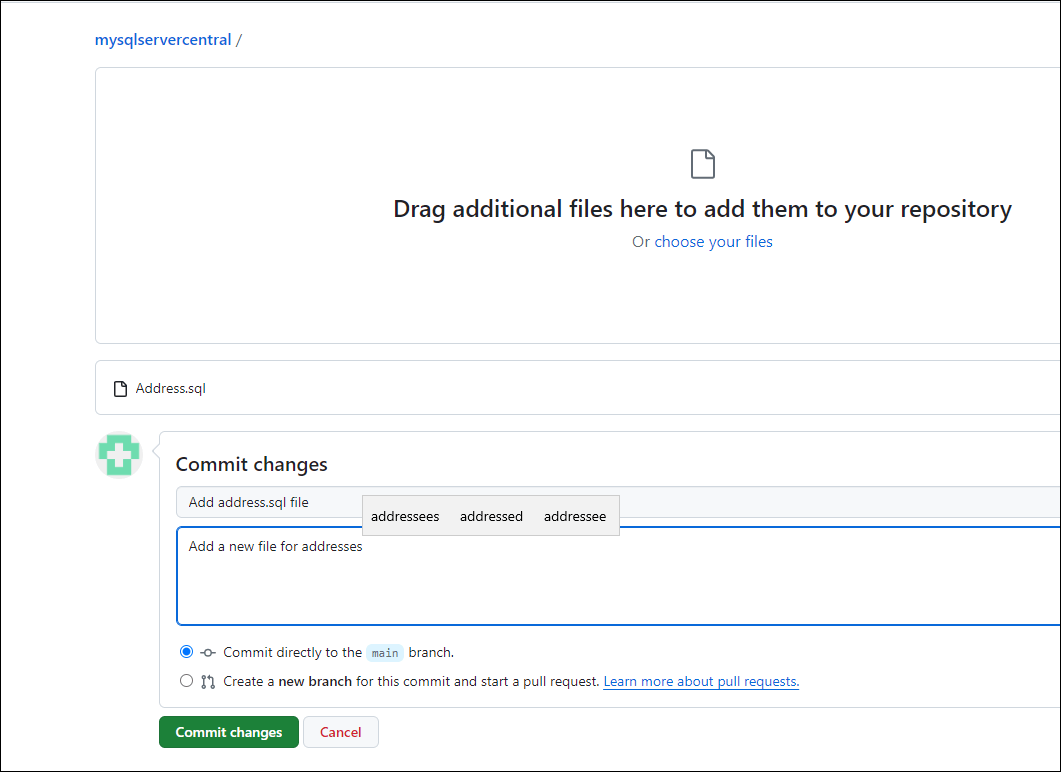Image resolution: width=1061 pixels, height=772 pixels.
Task: Select create a new branch option
Action: click(x=186, y=681)
